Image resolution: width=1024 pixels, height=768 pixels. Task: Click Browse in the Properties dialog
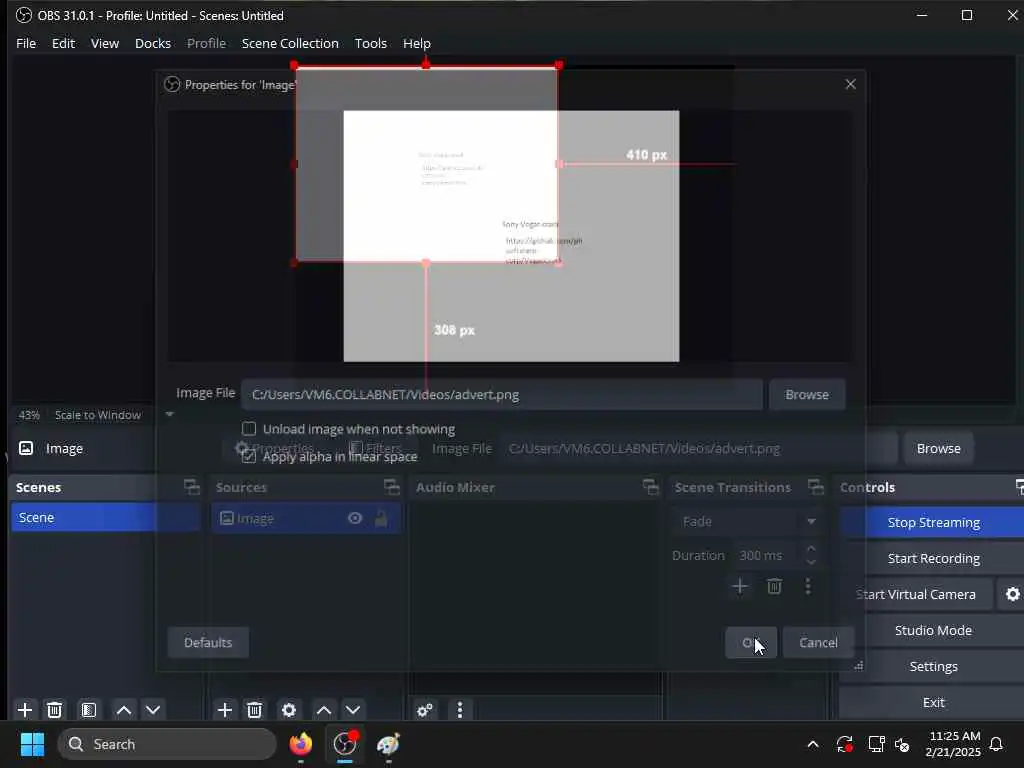807,394
